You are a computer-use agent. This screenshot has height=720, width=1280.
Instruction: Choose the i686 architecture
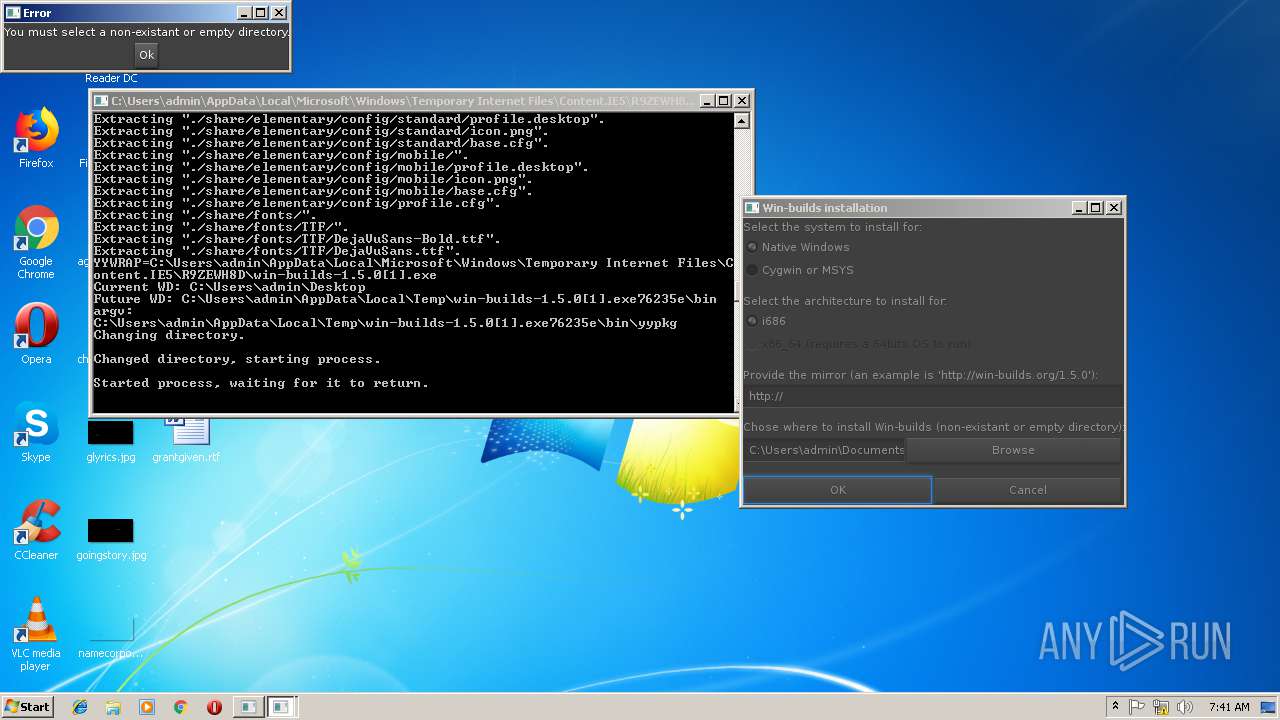[766, 321]
